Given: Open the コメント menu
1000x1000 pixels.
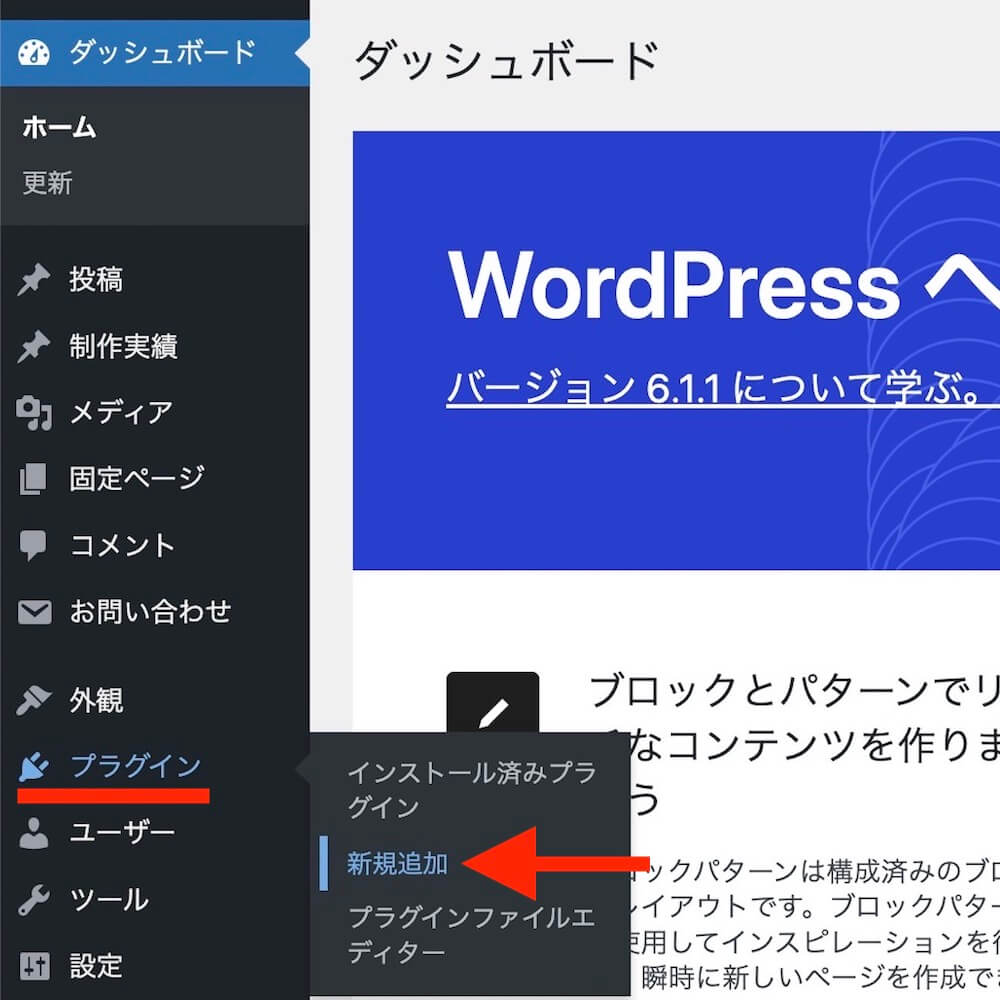Looking at the screenshot, I should (x=155, y=546).
